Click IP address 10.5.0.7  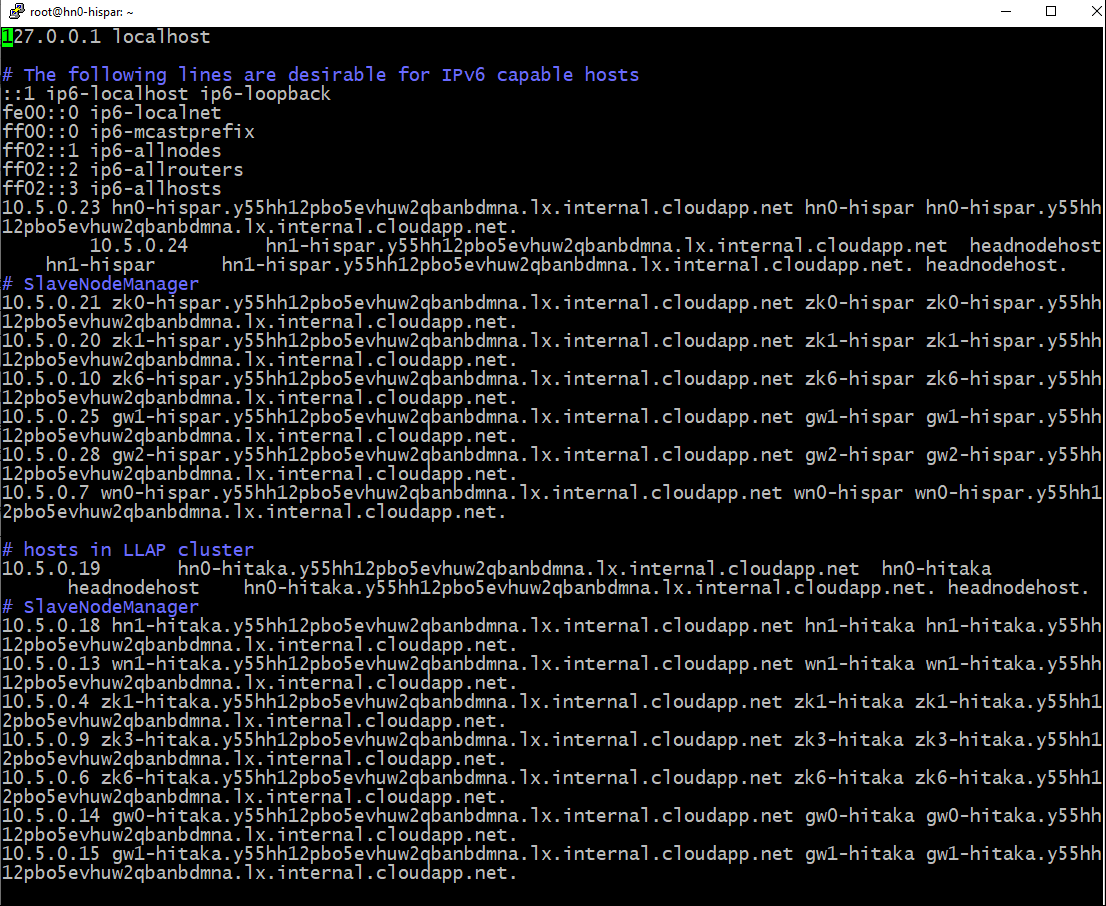coord(46,494)
